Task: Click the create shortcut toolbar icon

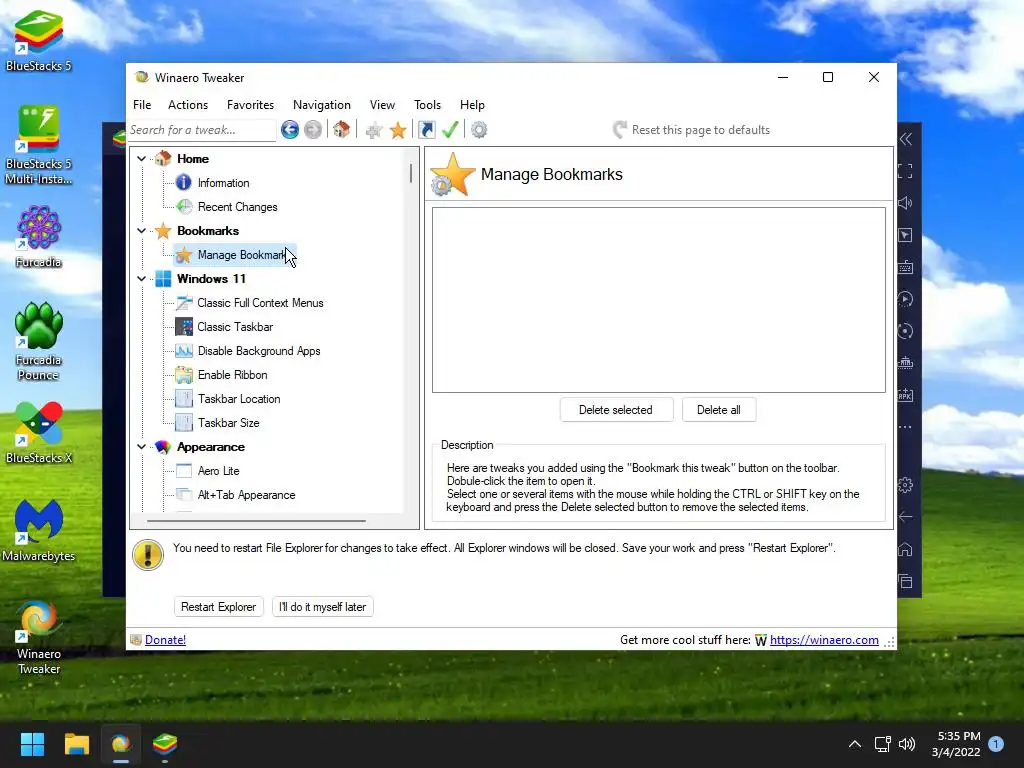Action: [x=426, y=129]
